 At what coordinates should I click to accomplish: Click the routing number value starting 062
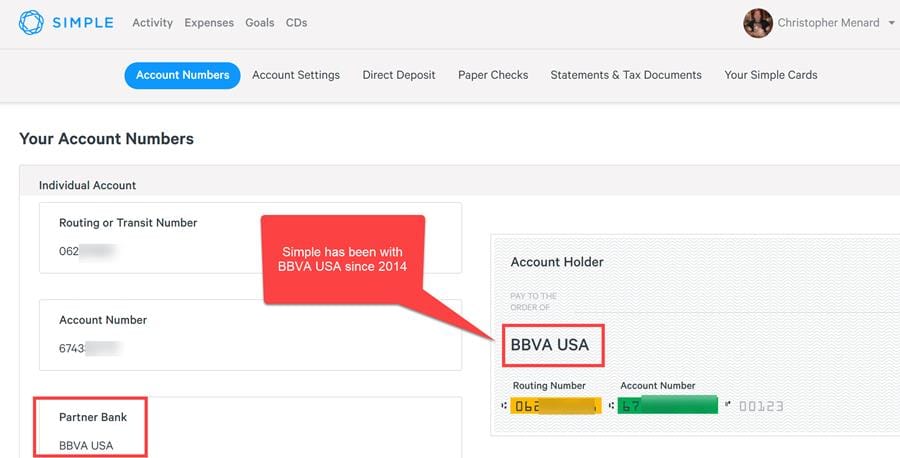[88, 251]
